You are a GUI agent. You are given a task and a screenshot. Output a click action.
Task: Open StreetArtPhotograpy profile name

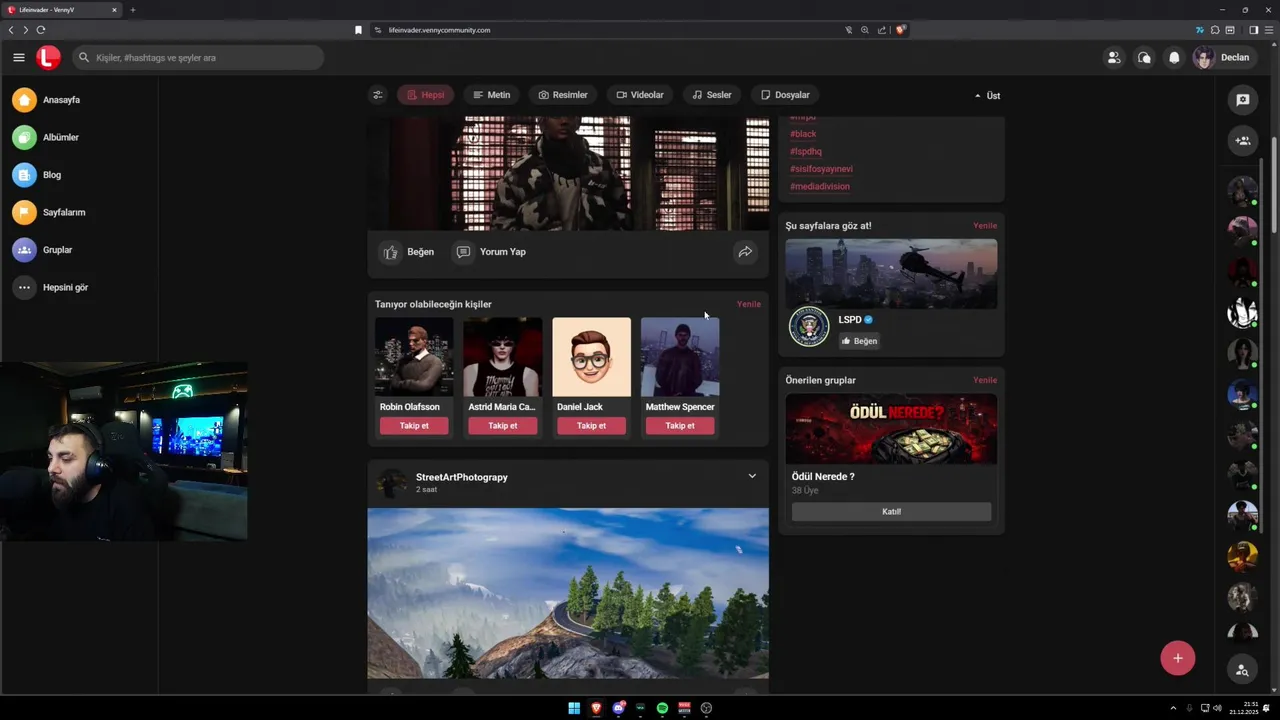click(x=462, y=477)
